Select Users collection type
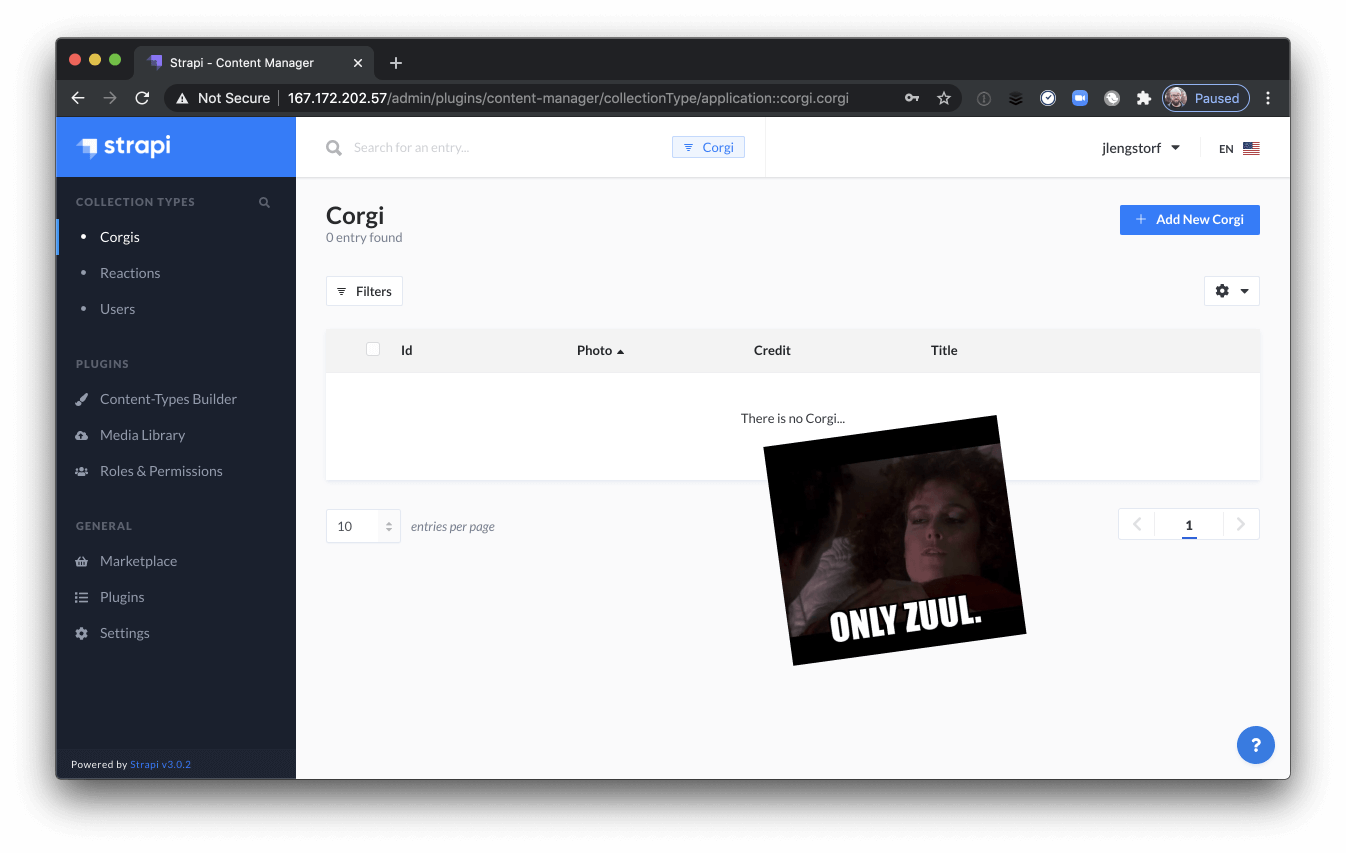The width and height of the screenshot is (1346, 853). click(x=117, y=309)
